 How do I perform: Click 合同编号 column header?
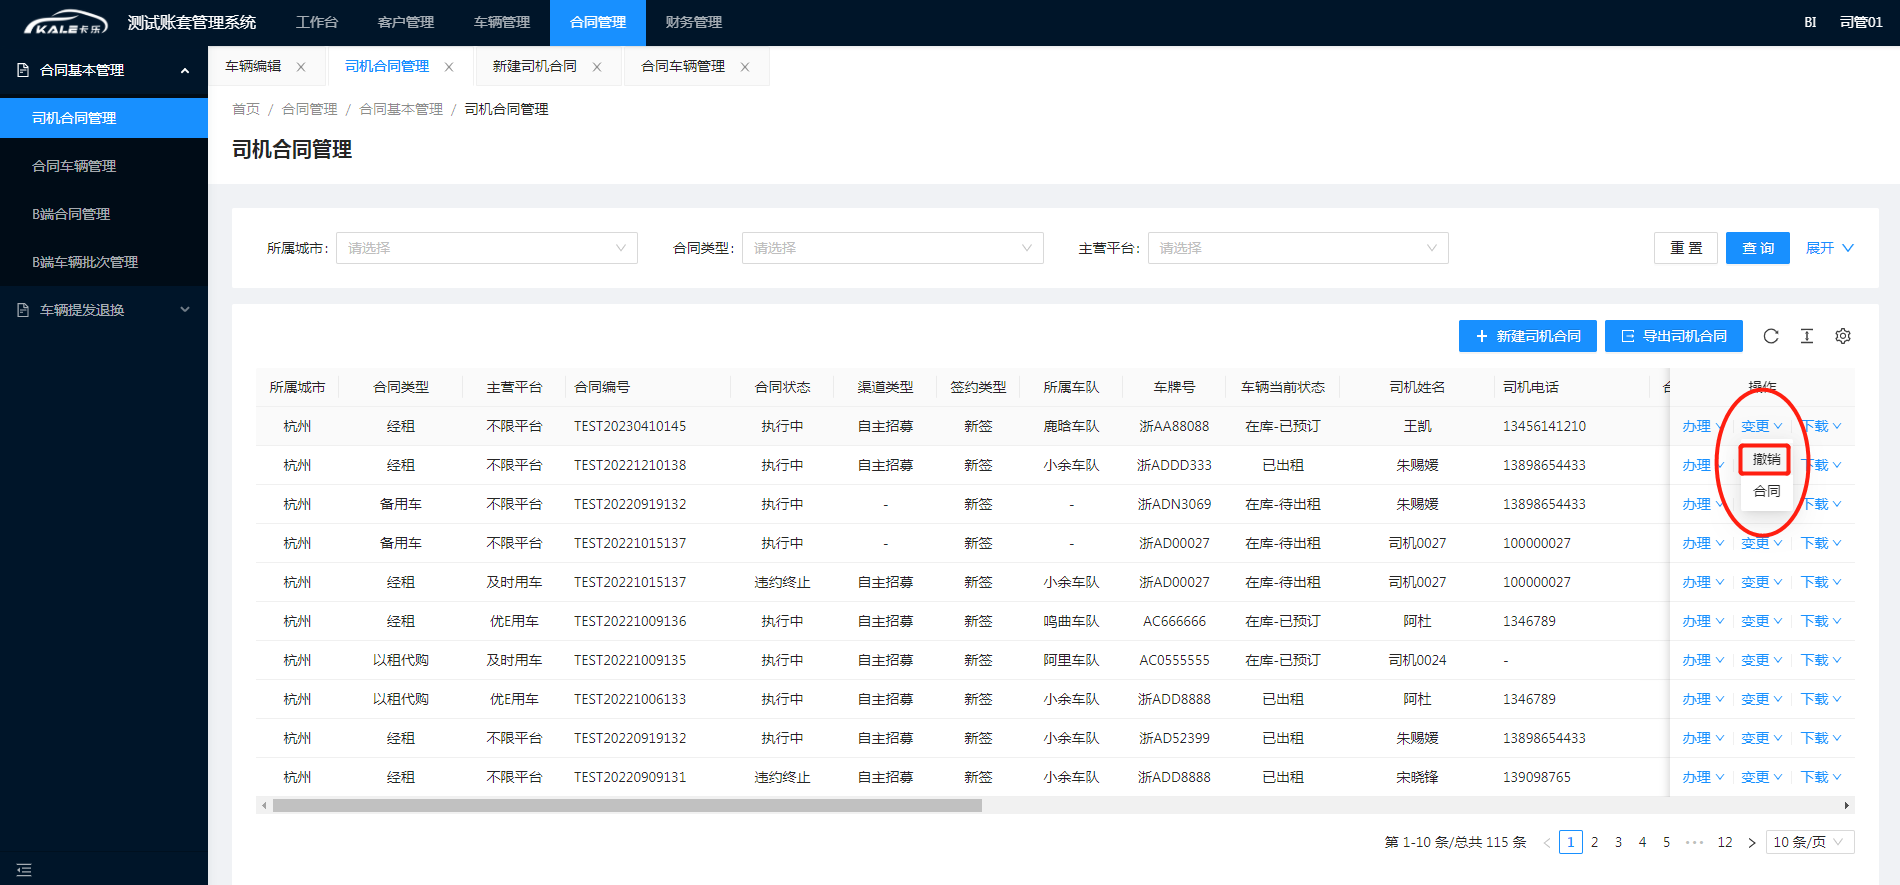pos(602,387)
